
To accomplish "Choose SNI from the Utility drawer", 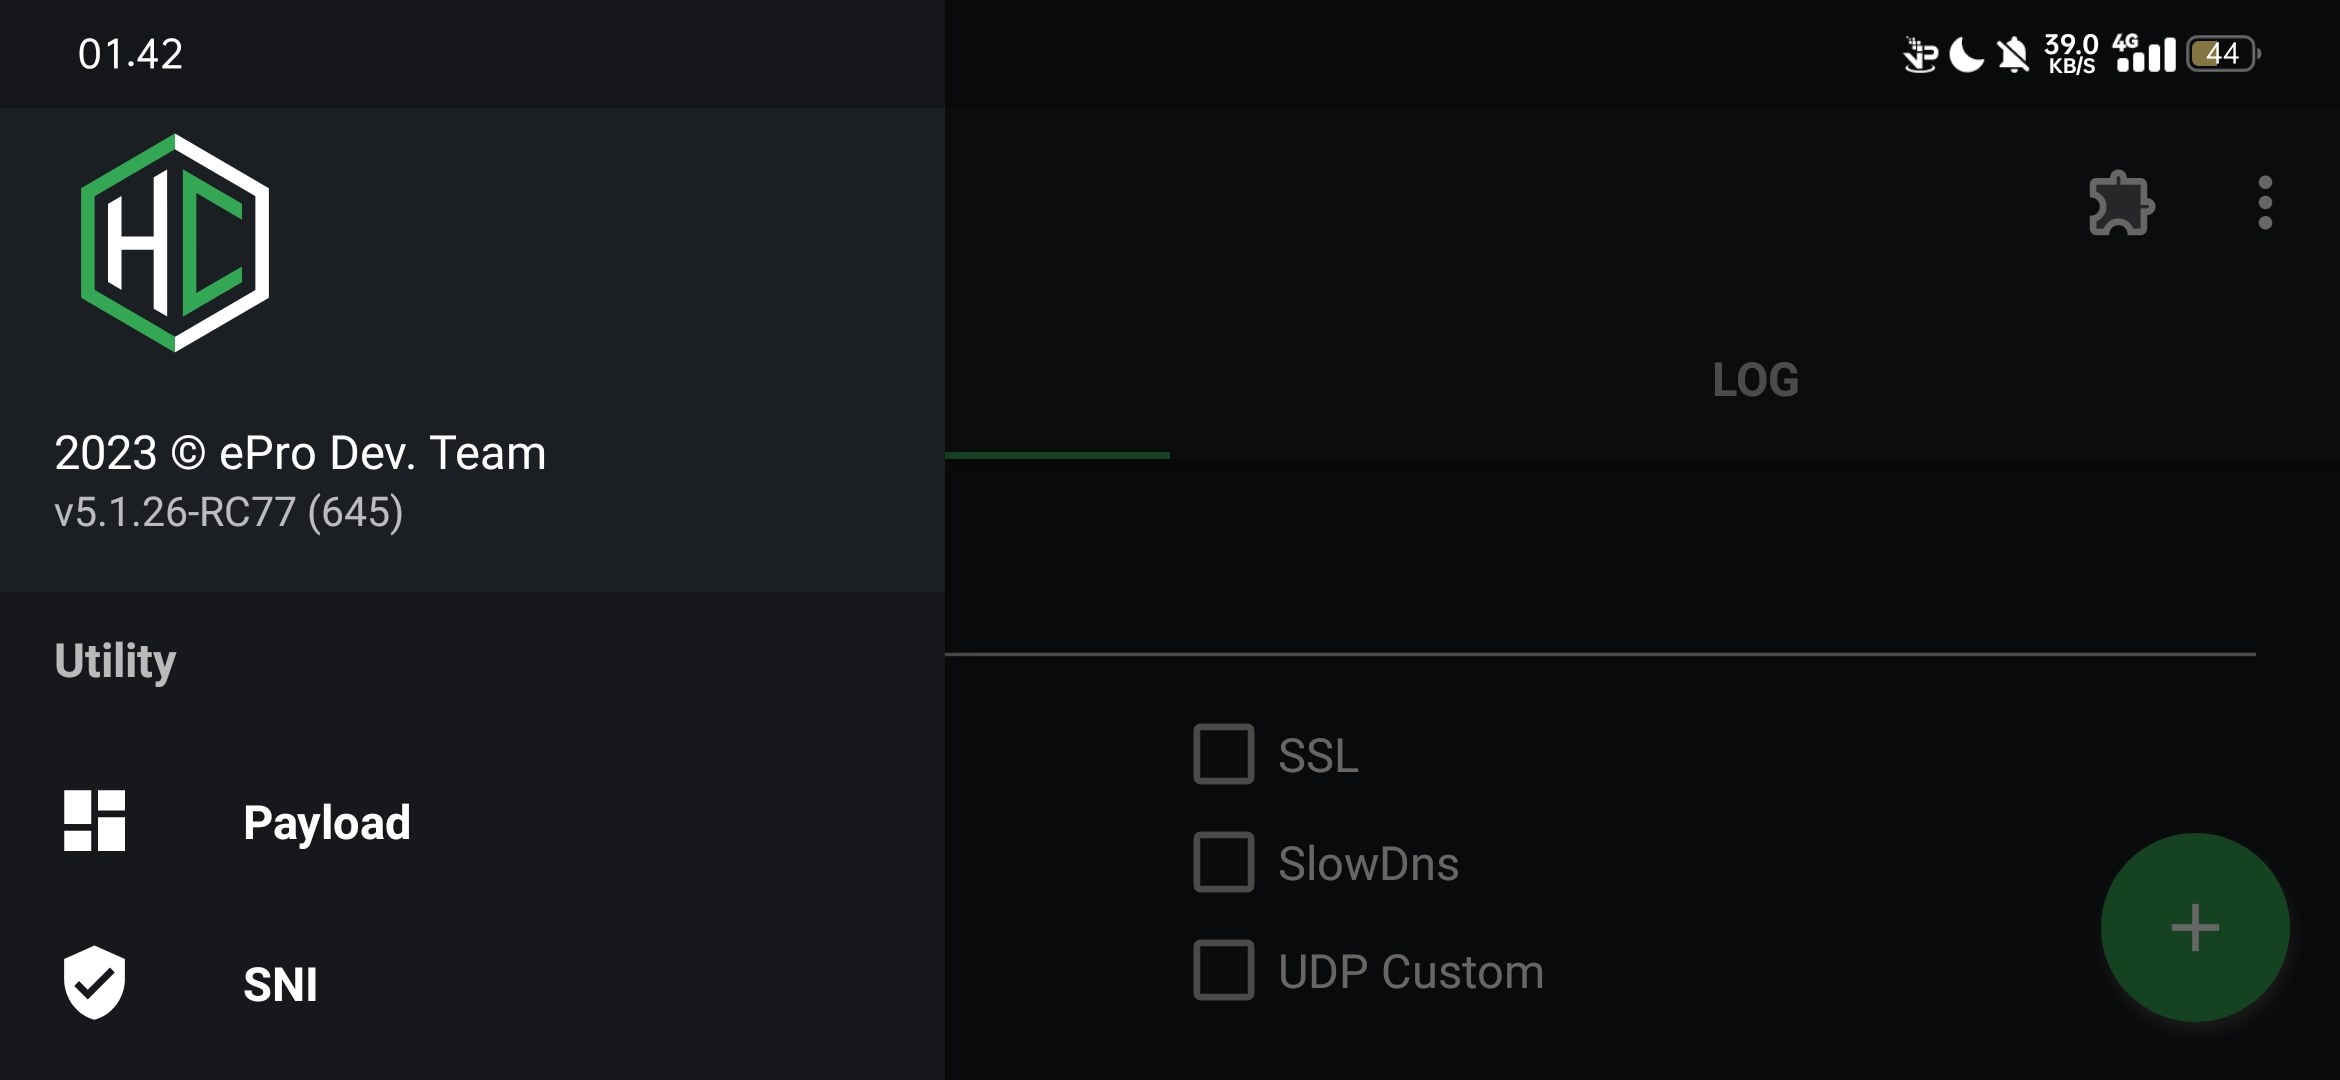I will [x=280, y=985].
